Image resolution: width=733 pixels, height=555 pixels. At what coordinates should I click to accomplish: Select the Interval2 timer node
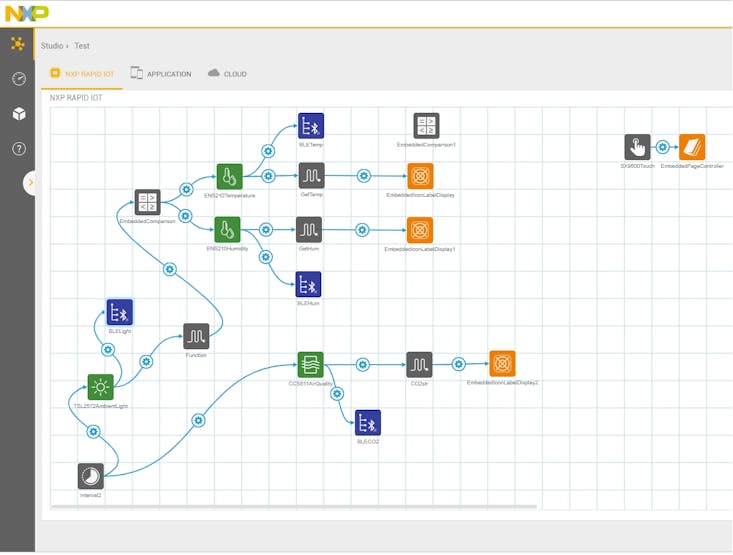point(91,476)
